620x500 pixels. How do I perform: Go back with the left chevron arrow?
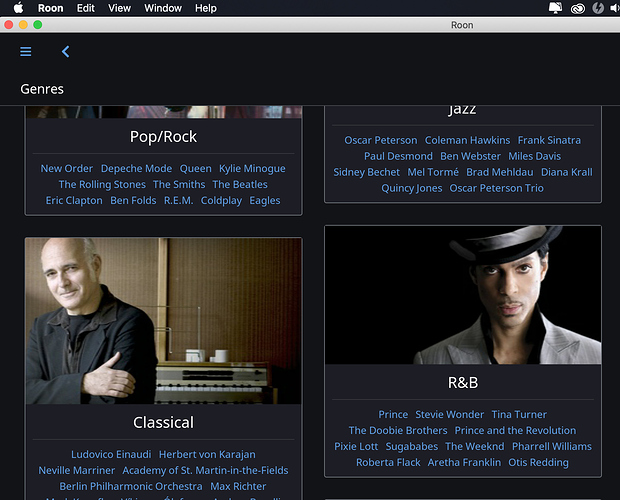tap(66, 51)
